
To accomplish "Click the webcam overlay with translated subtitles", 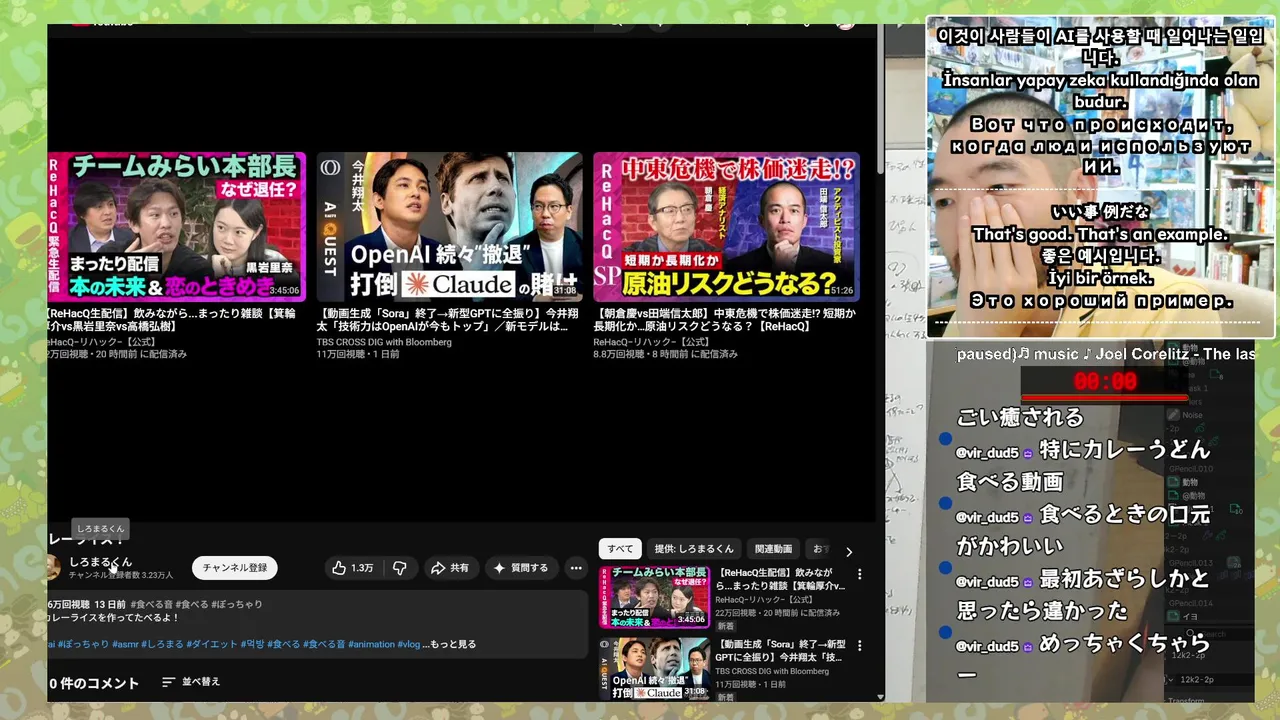I will pos(1100,177).
